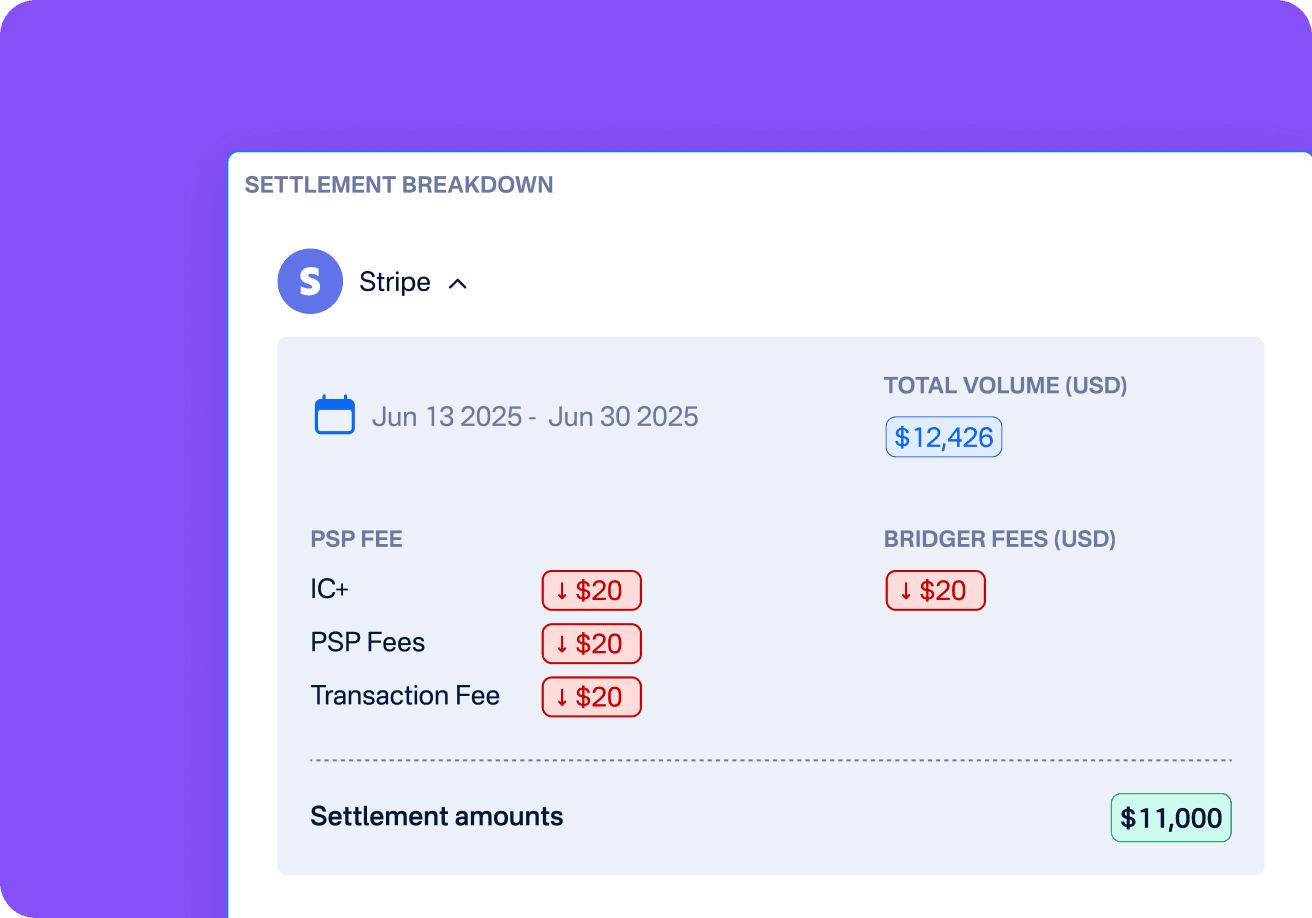Select the PSP Fees row label
Screen dimensions: 1312x918
pyautogui.click(x=368, y=642)
